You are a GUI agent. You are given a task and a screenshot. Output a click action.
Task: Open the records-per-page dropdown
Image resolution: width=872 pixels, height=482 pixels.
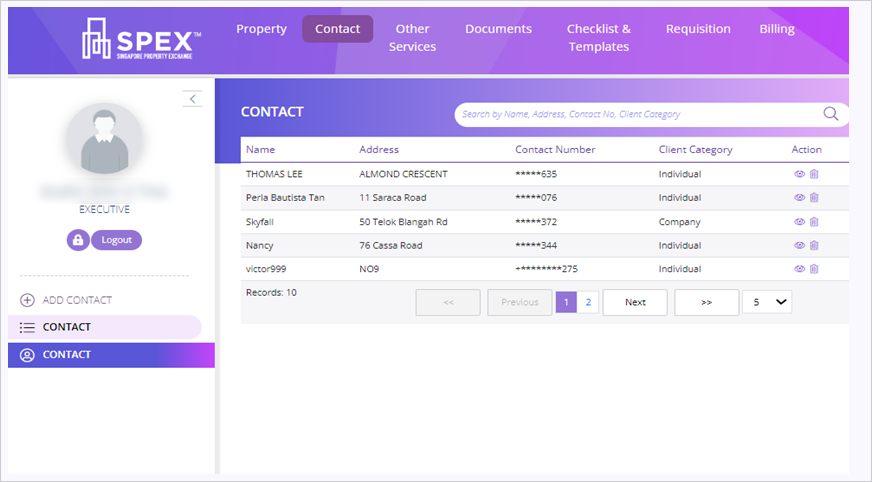tap(767, 302)
